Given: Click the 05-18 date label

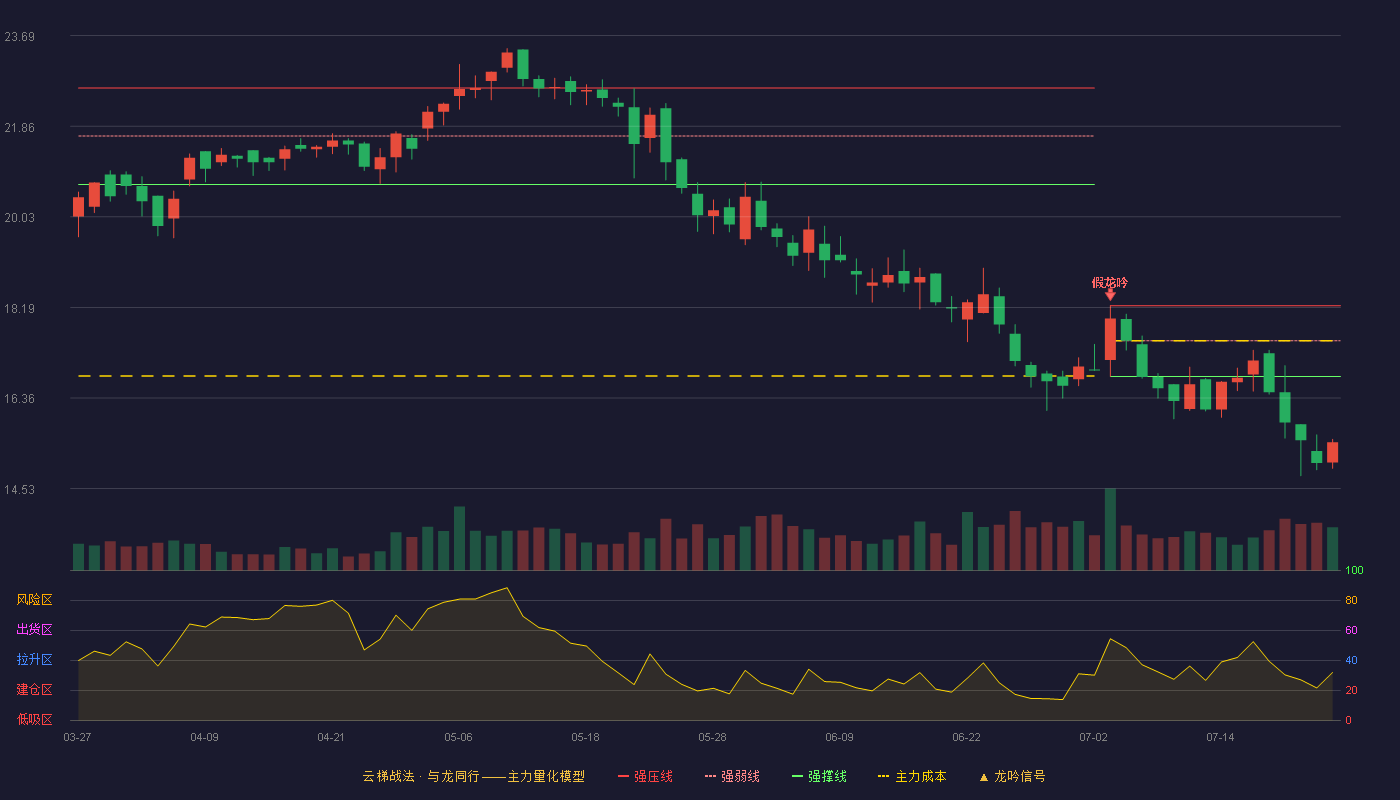Looking at the screenshot, I should point(585,737).
